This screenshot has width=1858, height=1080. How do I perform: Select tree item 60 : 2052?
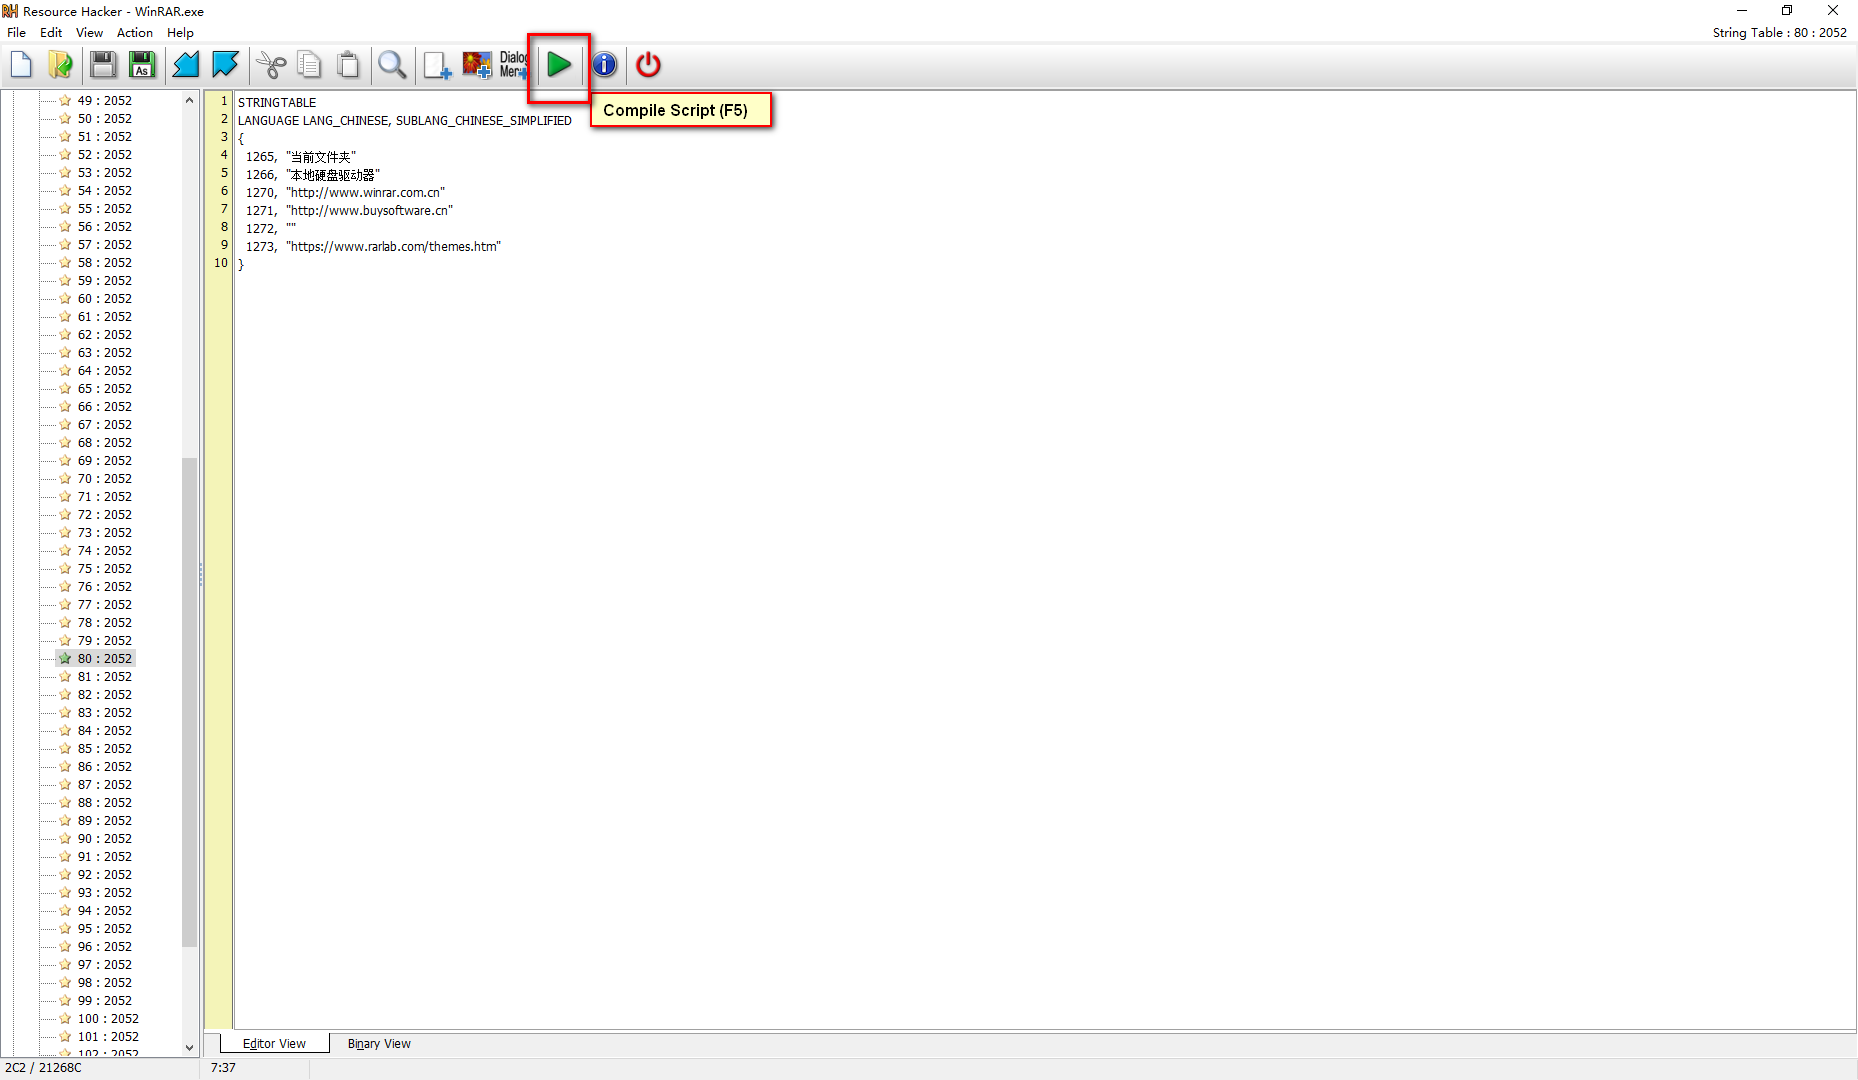coord(104,299)
